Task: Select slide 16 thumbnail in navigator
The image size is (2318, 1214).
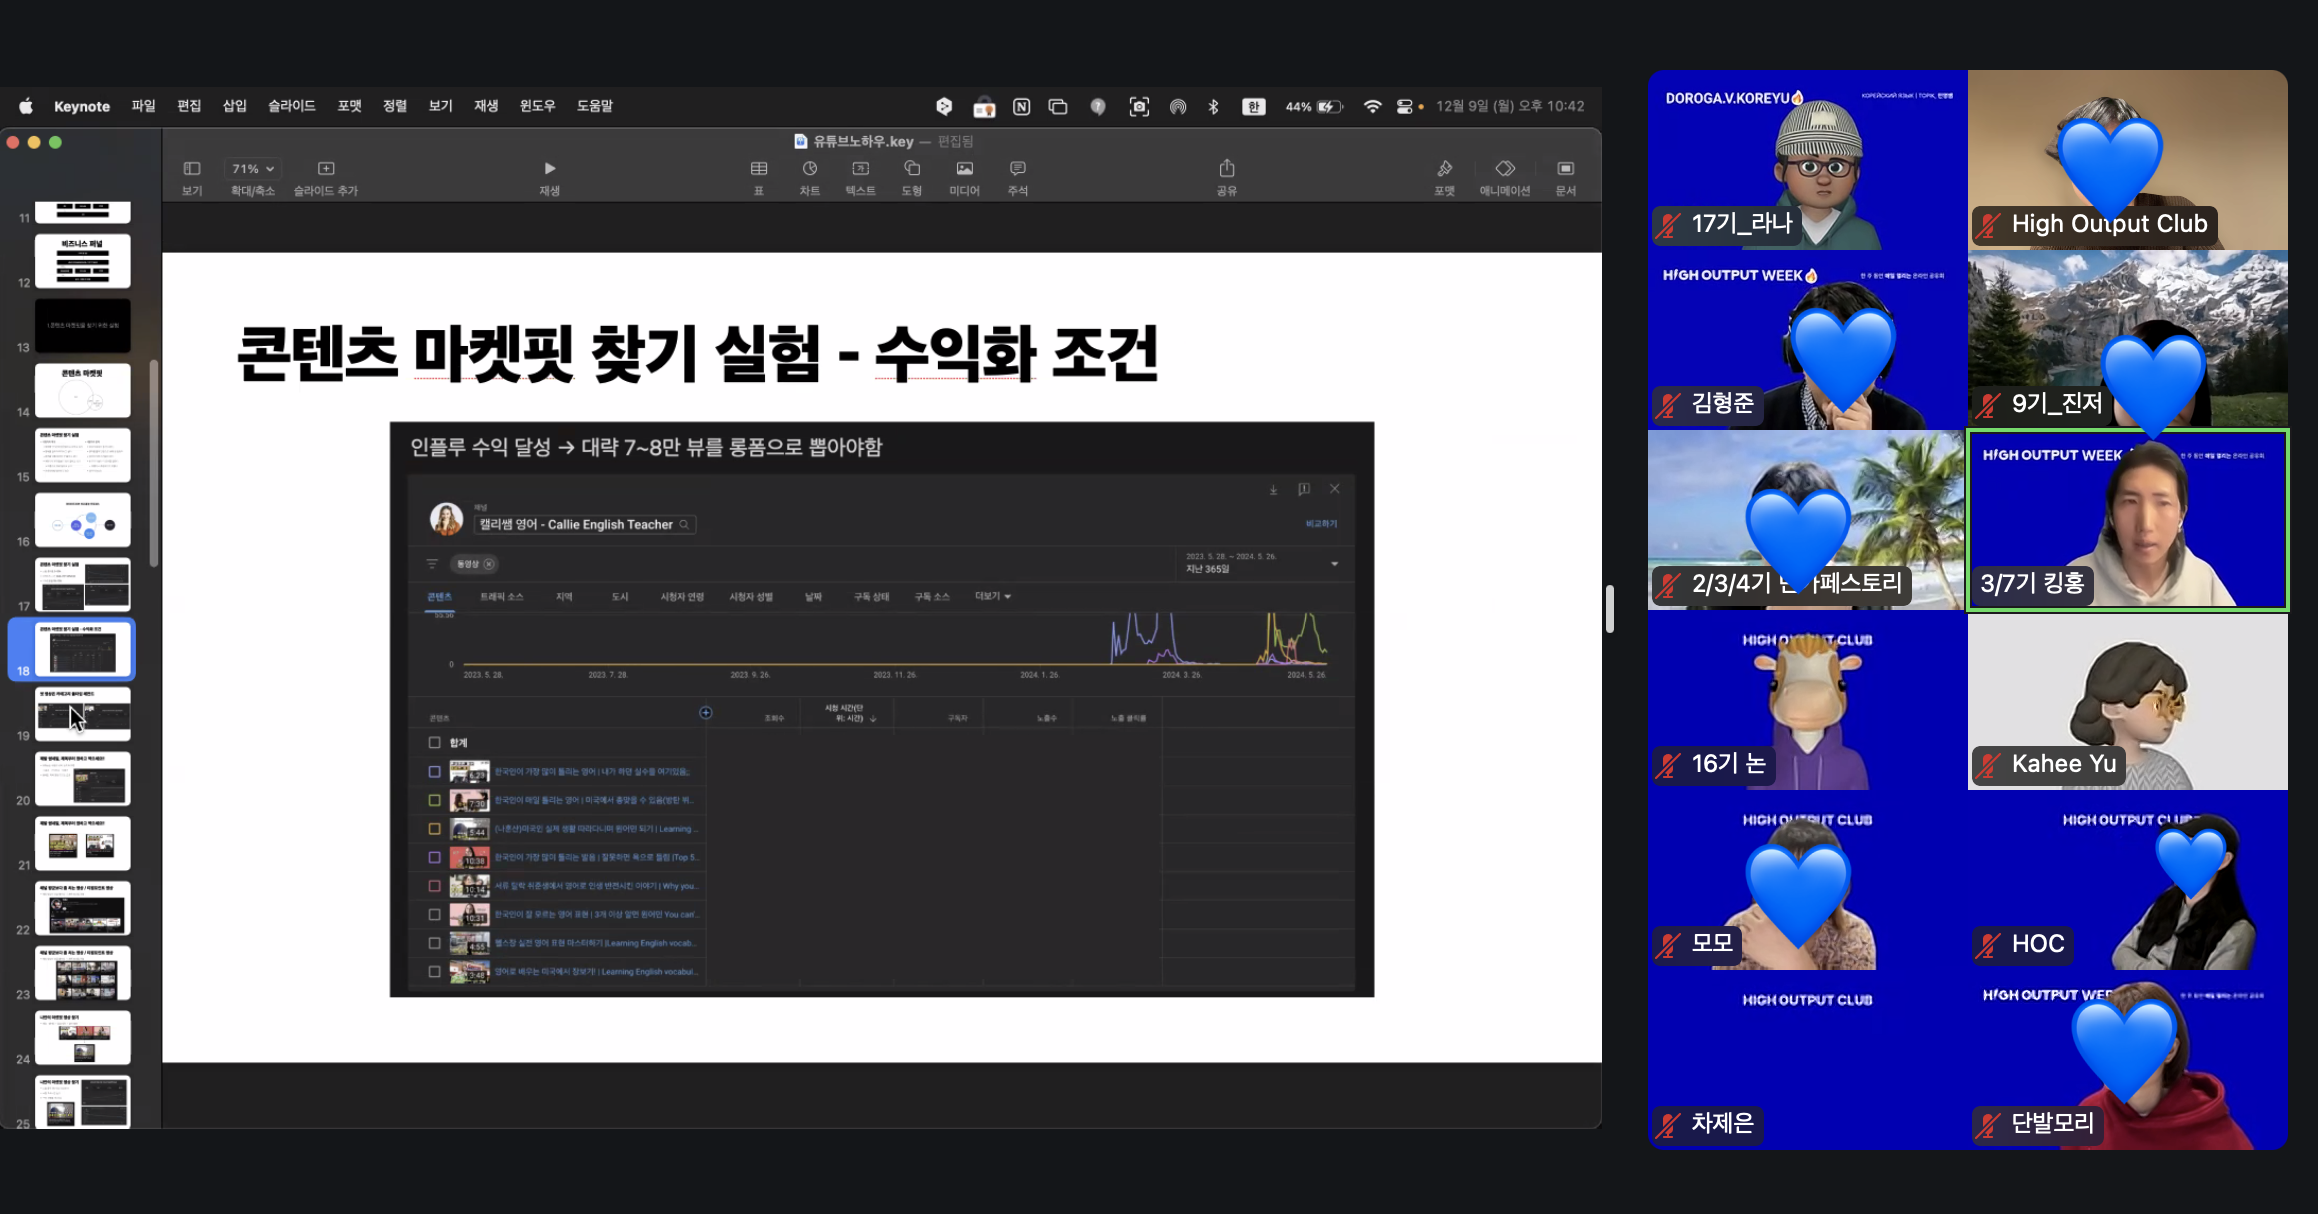Action: pyautogui.click(x=83, y=520)
